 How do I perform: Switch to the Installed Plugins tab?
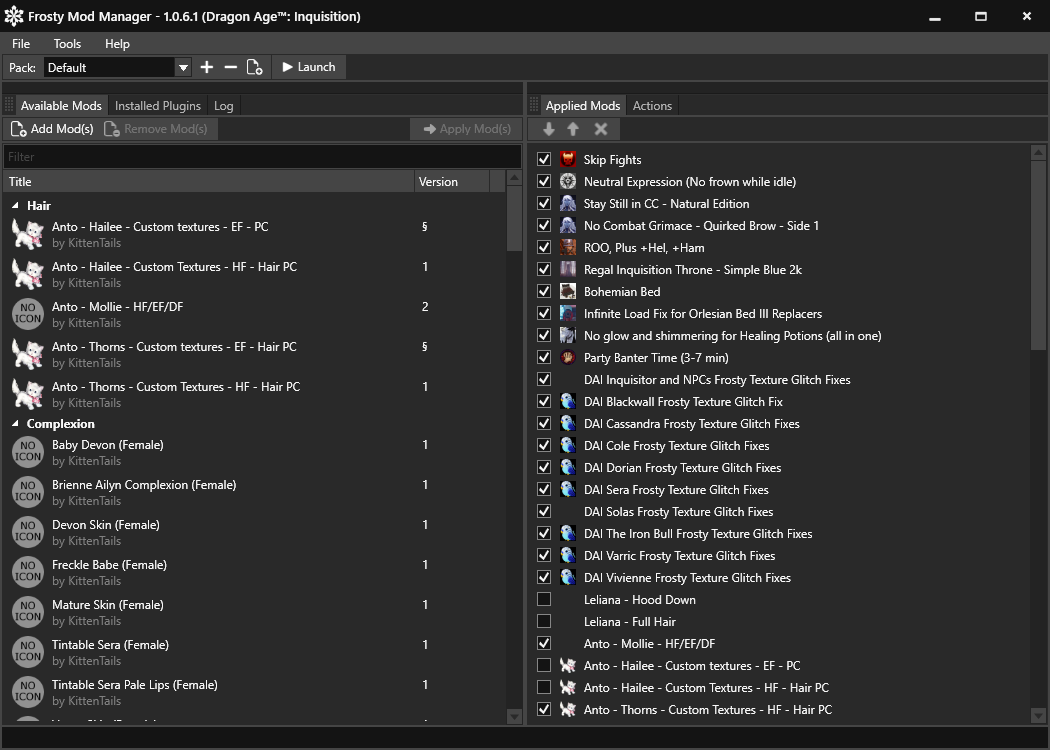pos(157,106)
